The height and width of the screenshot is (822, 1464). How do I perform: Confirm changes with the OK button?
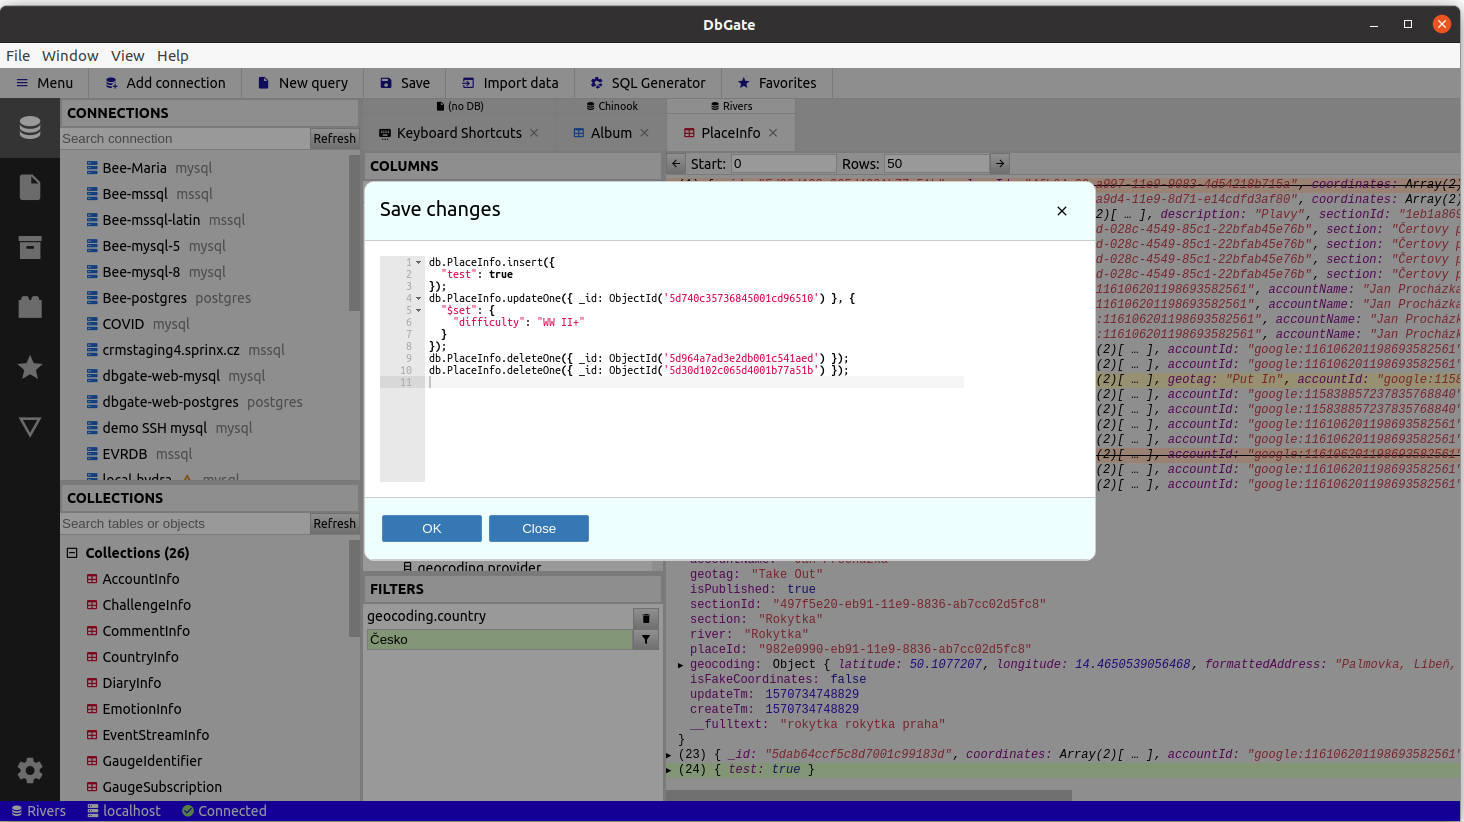[x=431, y=529]
